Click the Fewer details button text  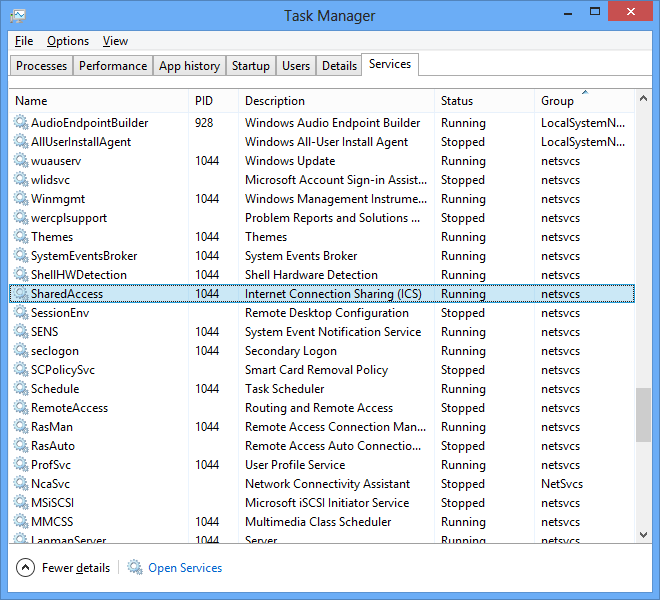(76, 568)
